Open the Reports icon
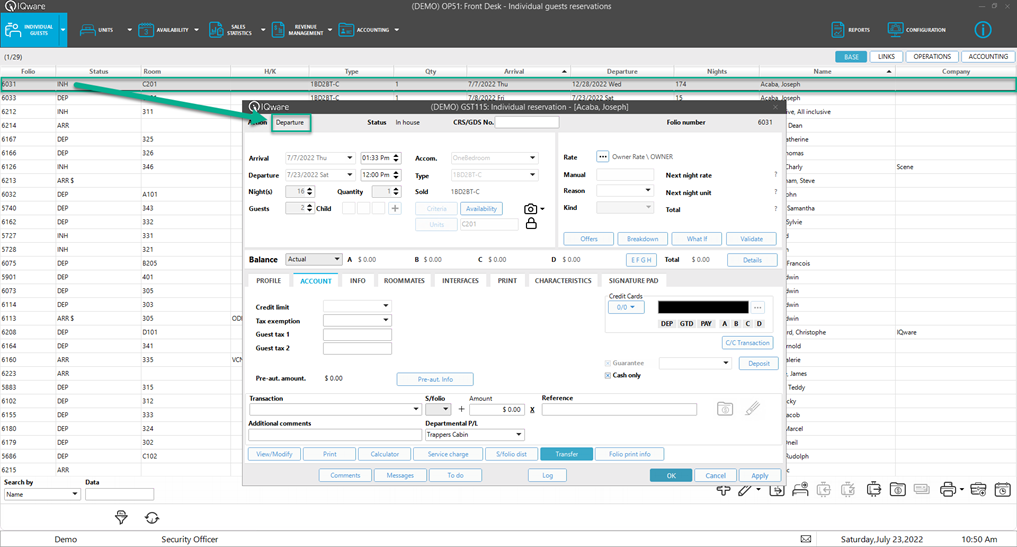1017x547 pixels. (x=838, y=30)
